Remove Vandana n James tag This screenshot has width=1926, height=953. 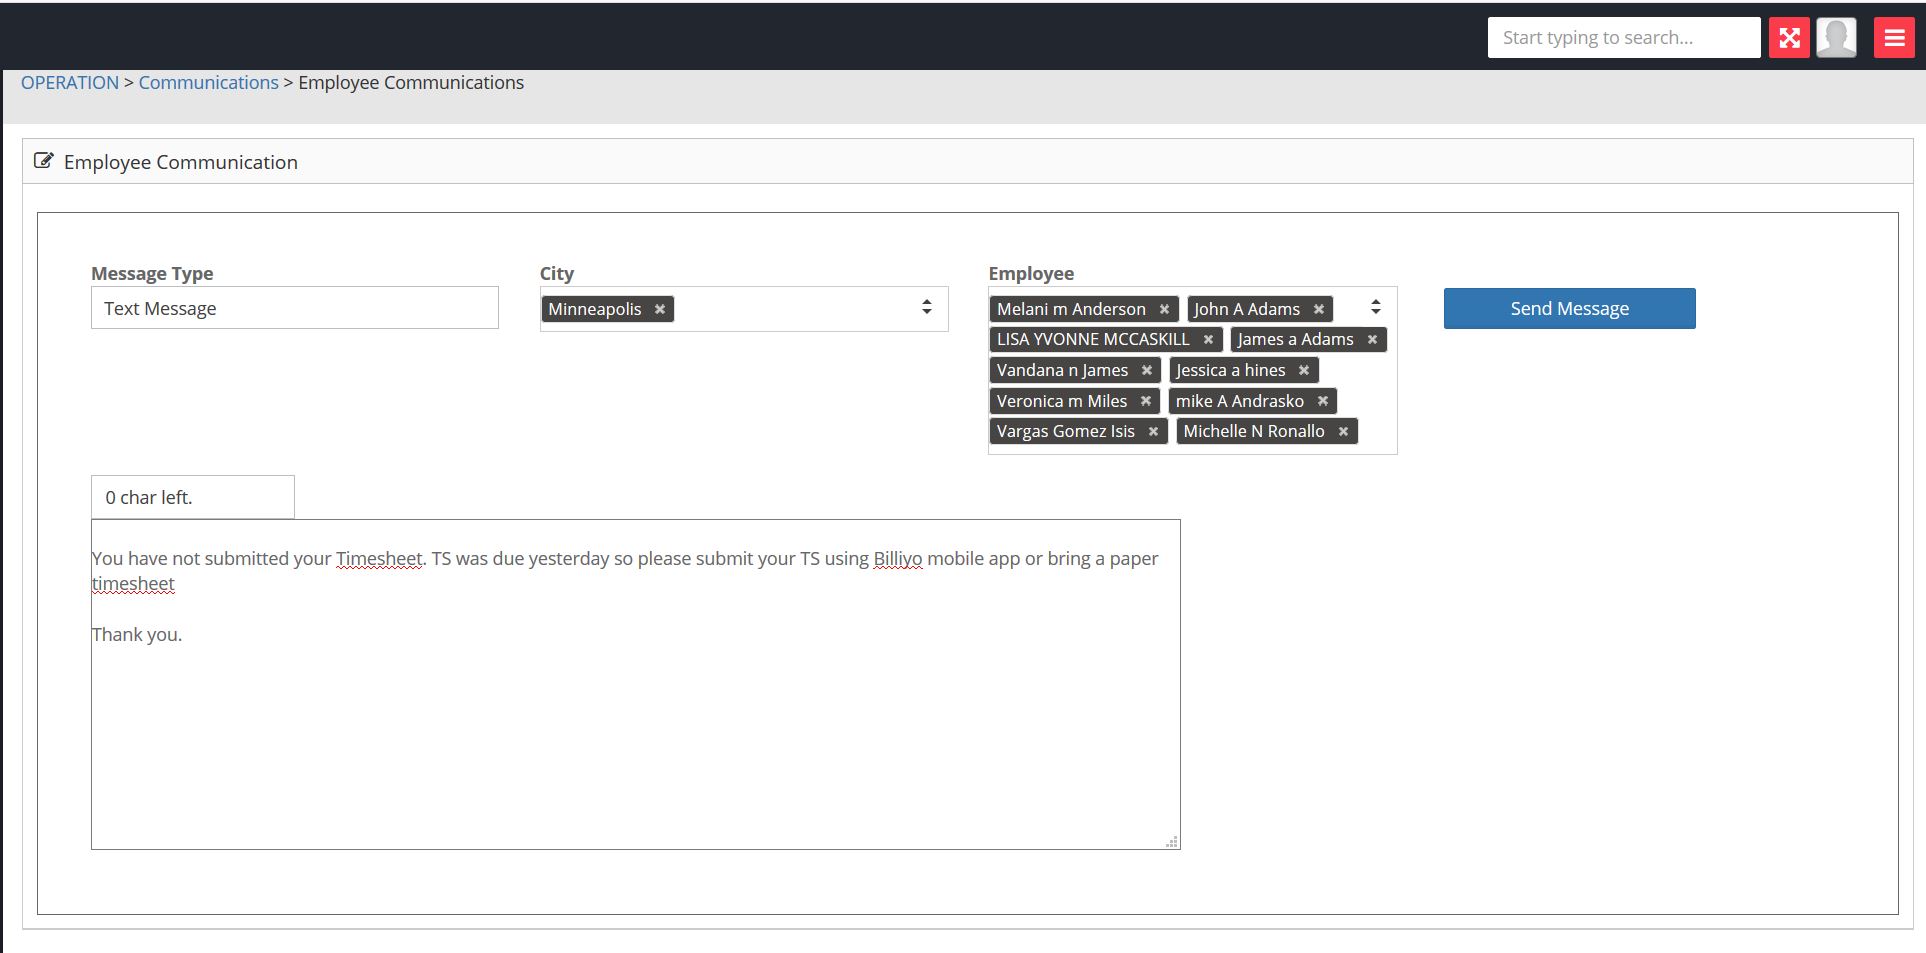(1147, 370)
